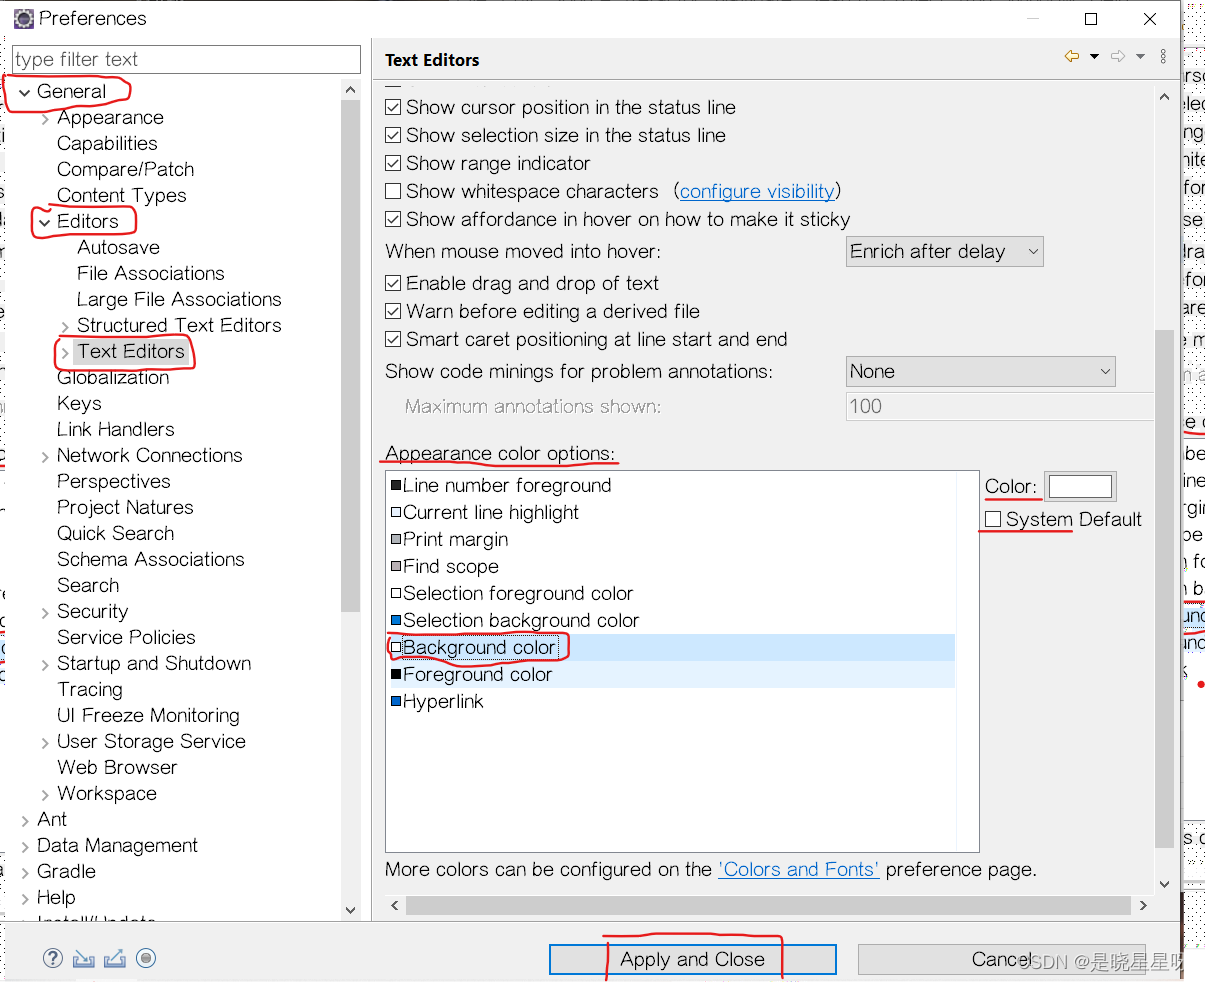Toggle Smart caret positioning checkbox
Screen dimensions: 1205x982
tap(394, 339)
